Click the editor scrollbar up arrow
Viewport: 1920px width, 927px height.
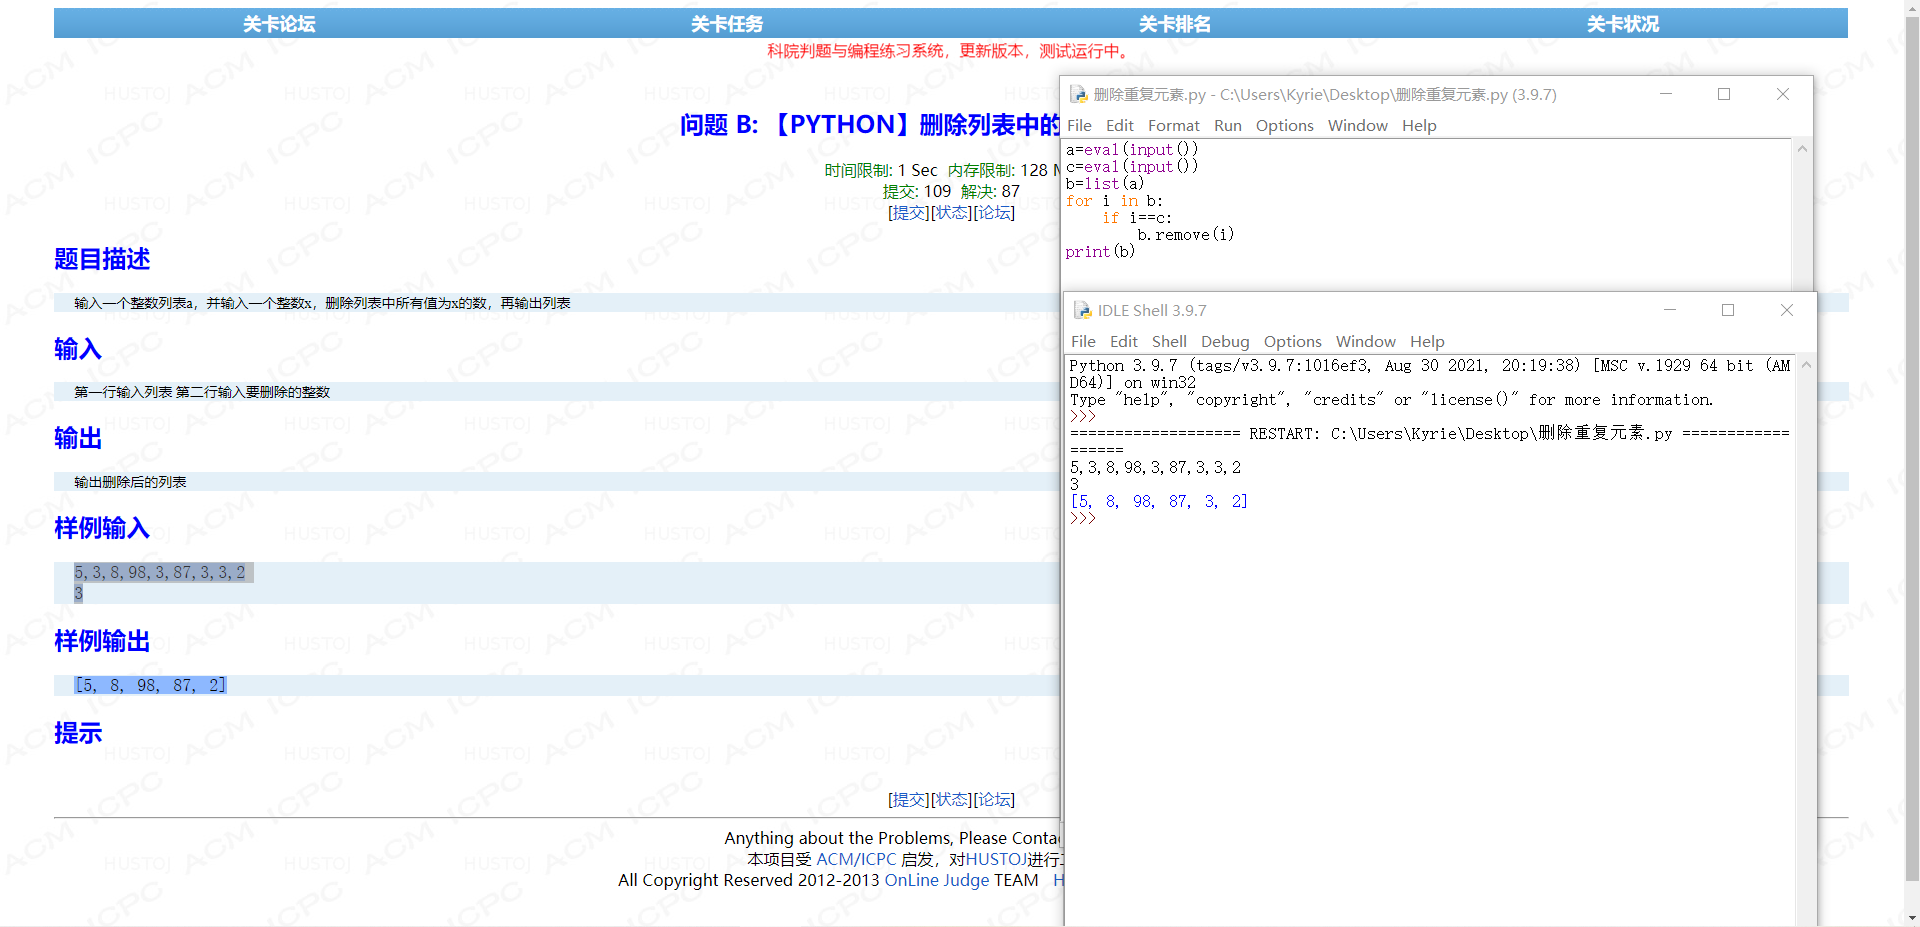[x=1802, y=148]
